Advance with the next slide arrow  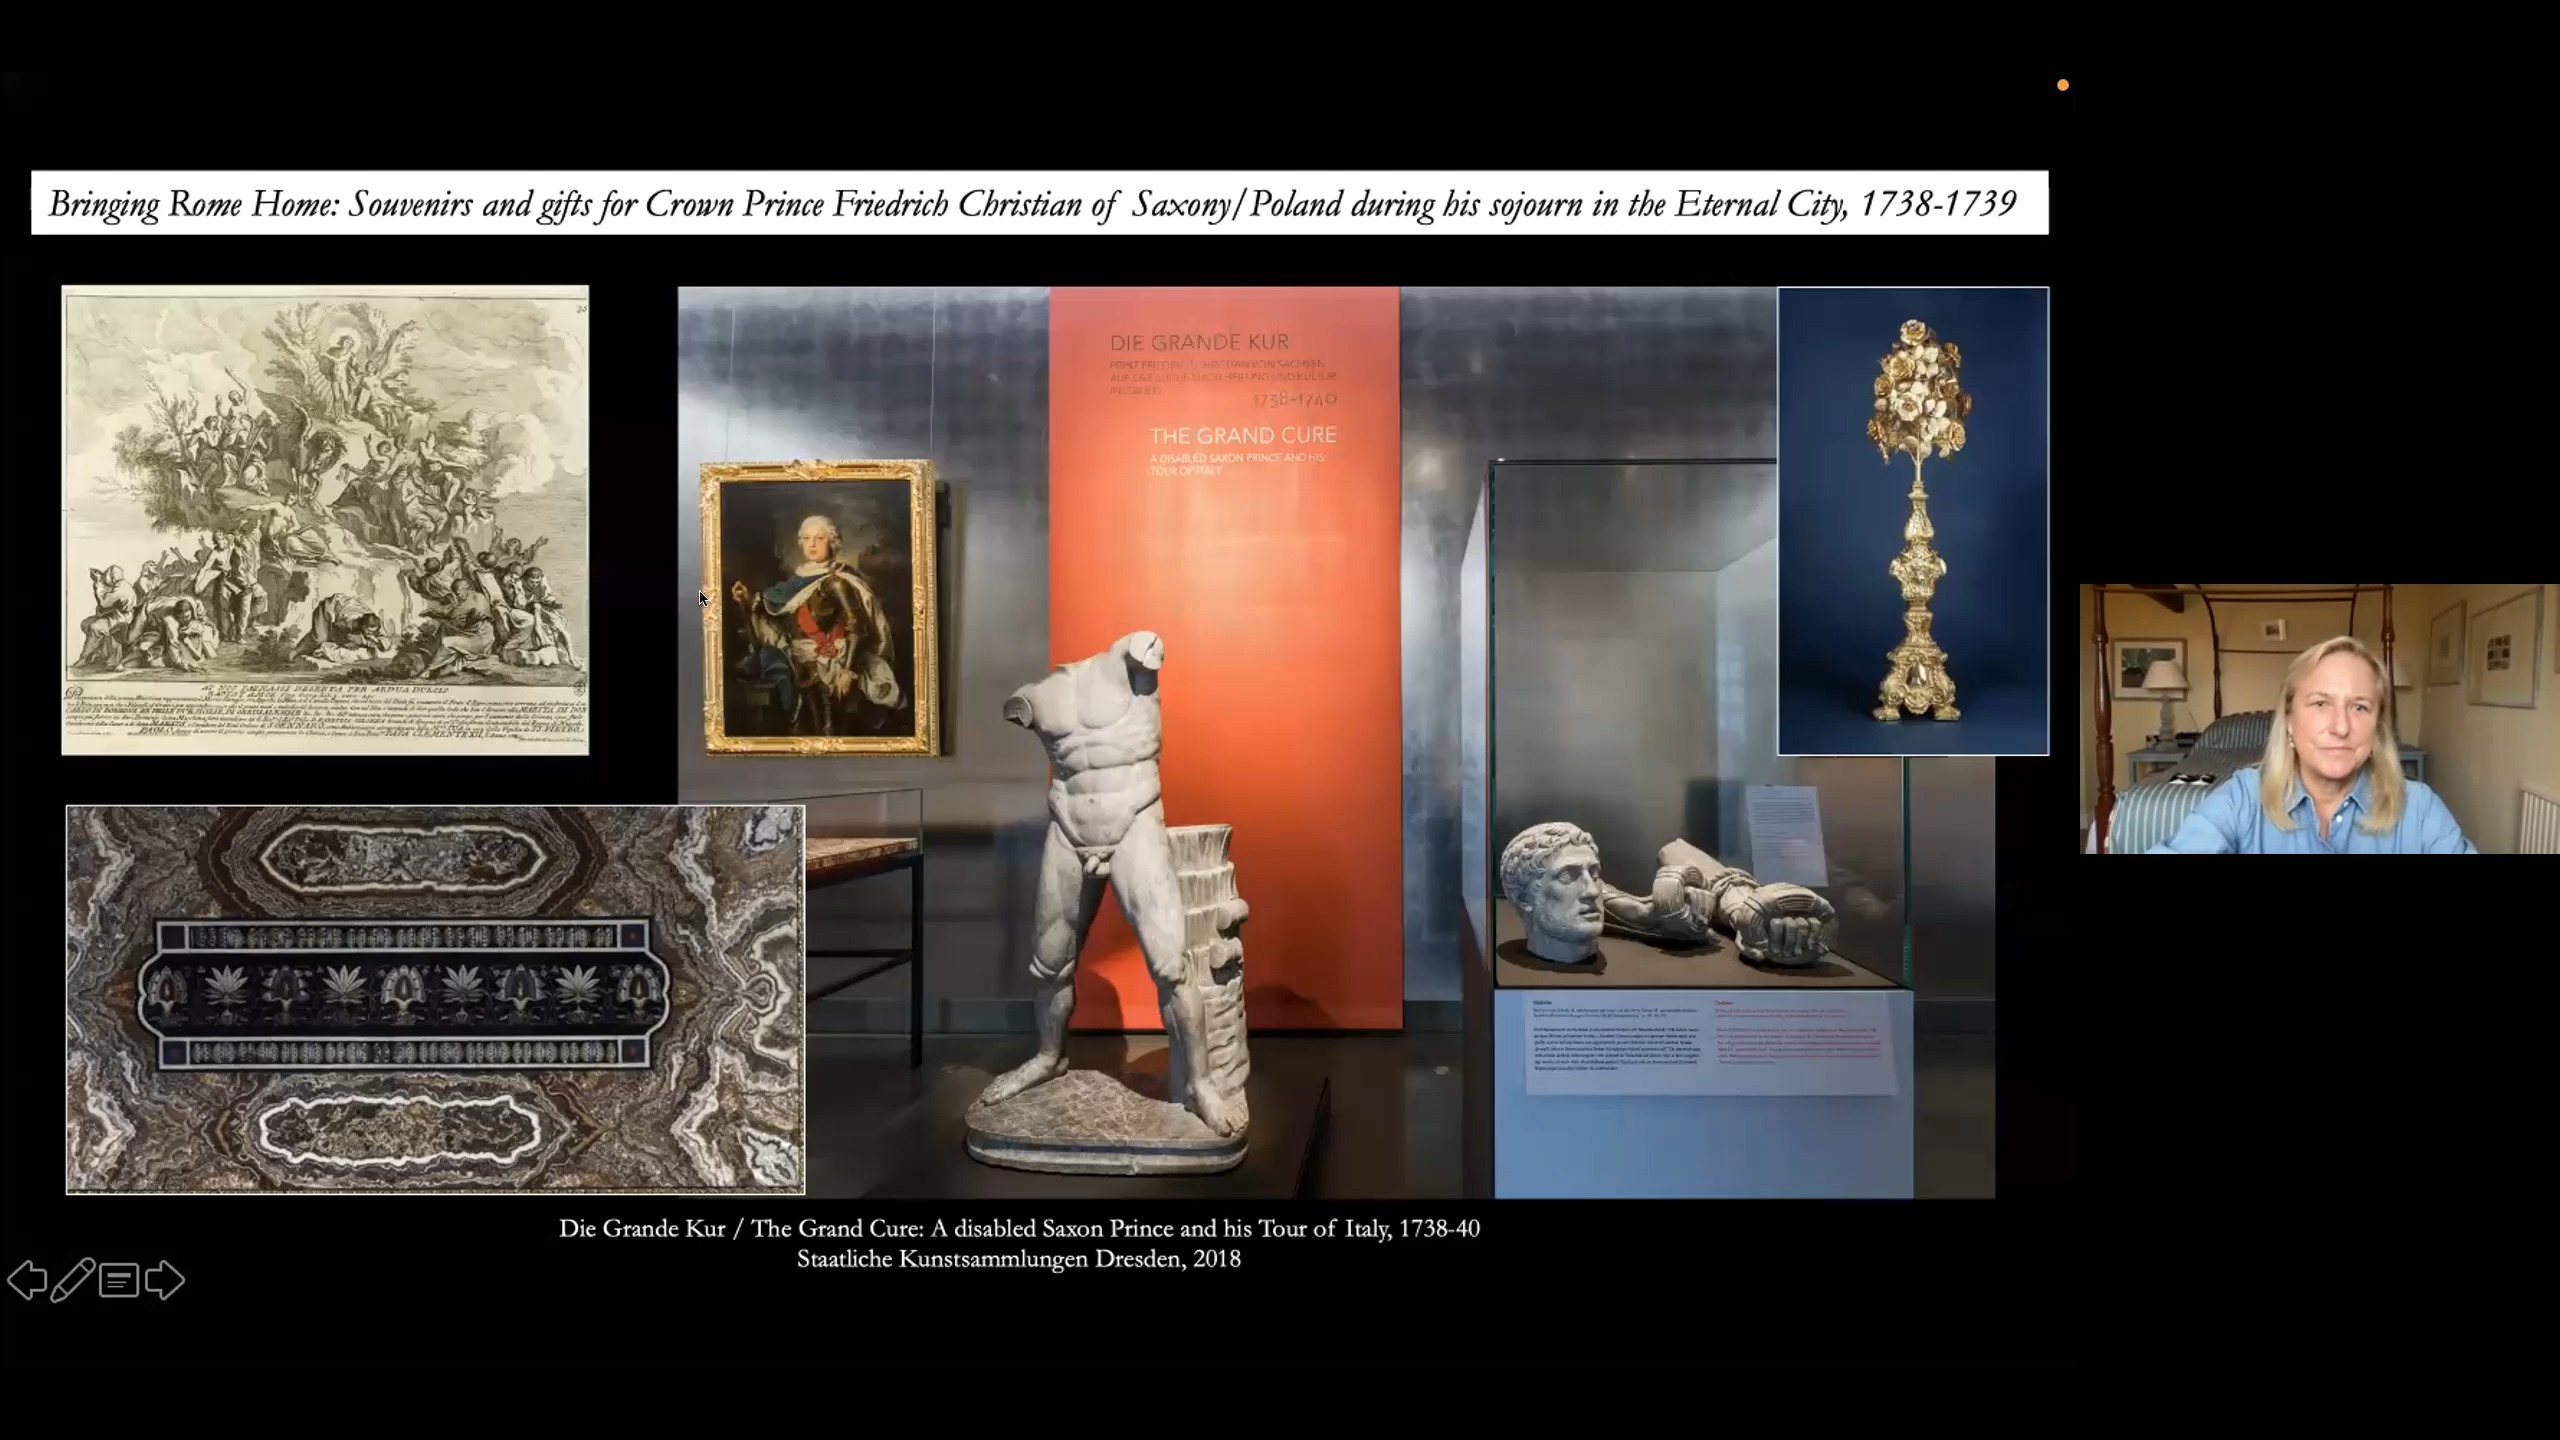click(165, 1280)
